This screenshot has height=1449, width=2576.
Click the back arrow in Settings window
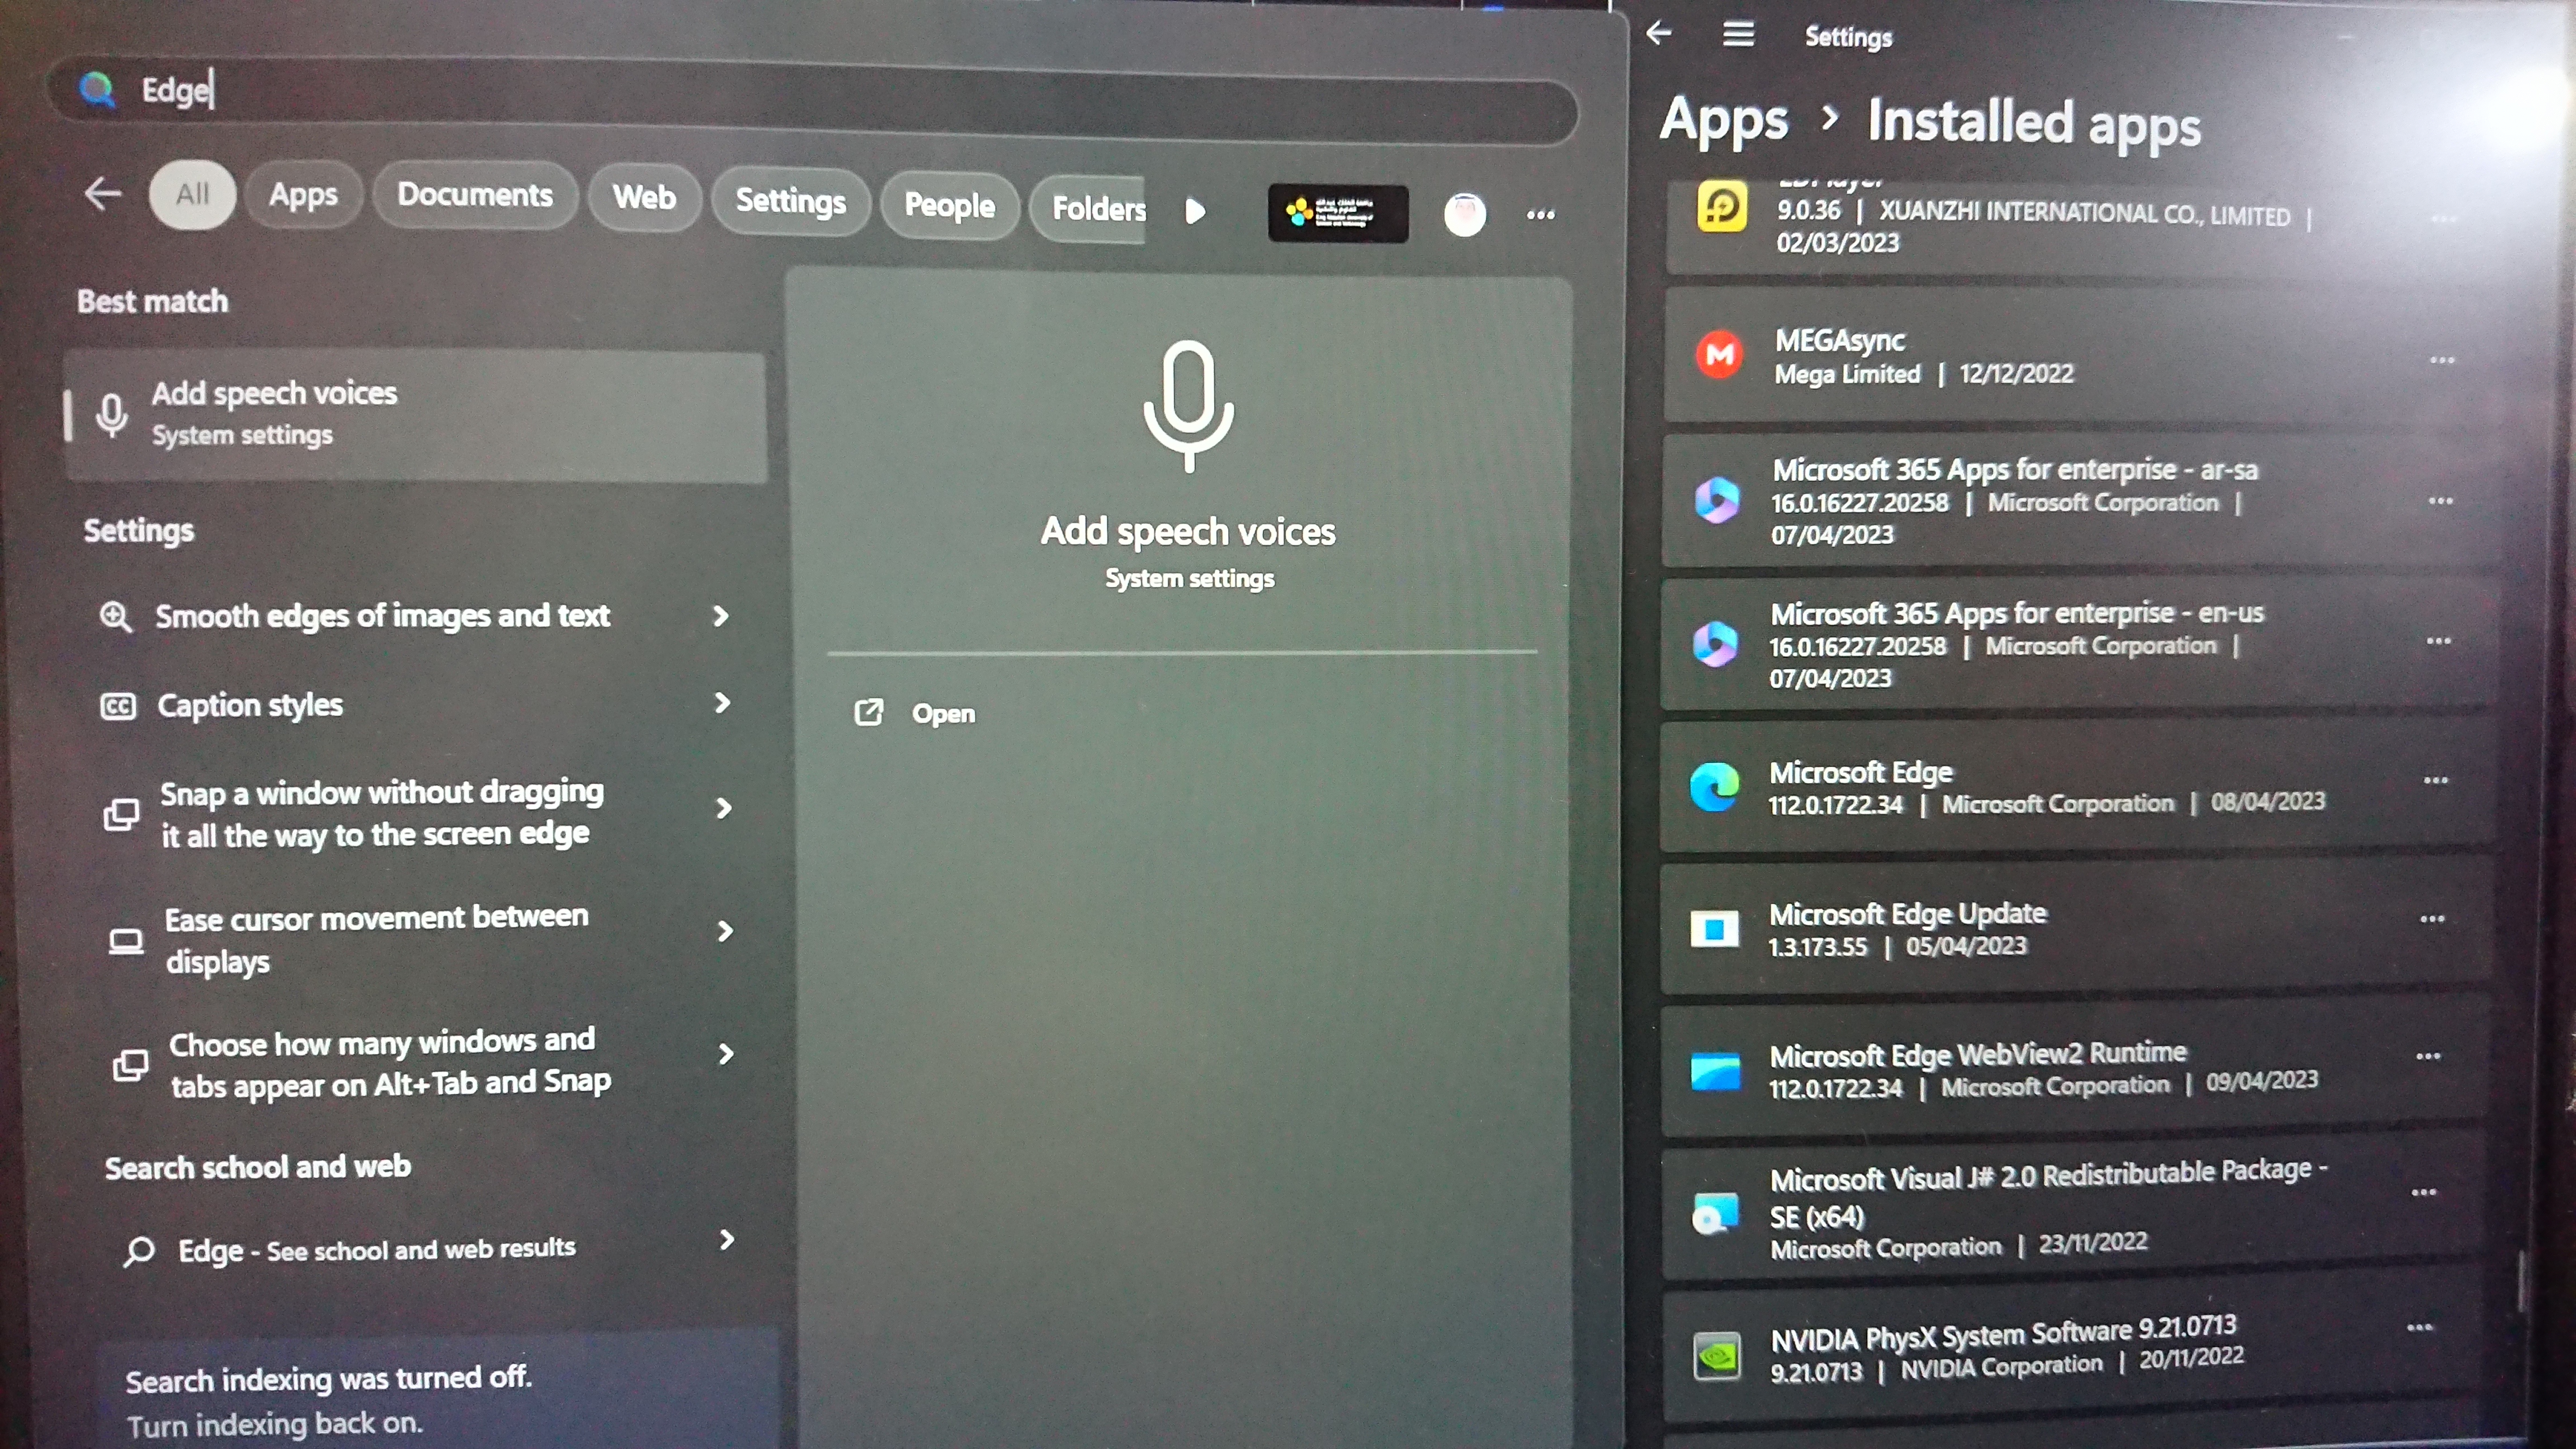[x=1659, y=33]
